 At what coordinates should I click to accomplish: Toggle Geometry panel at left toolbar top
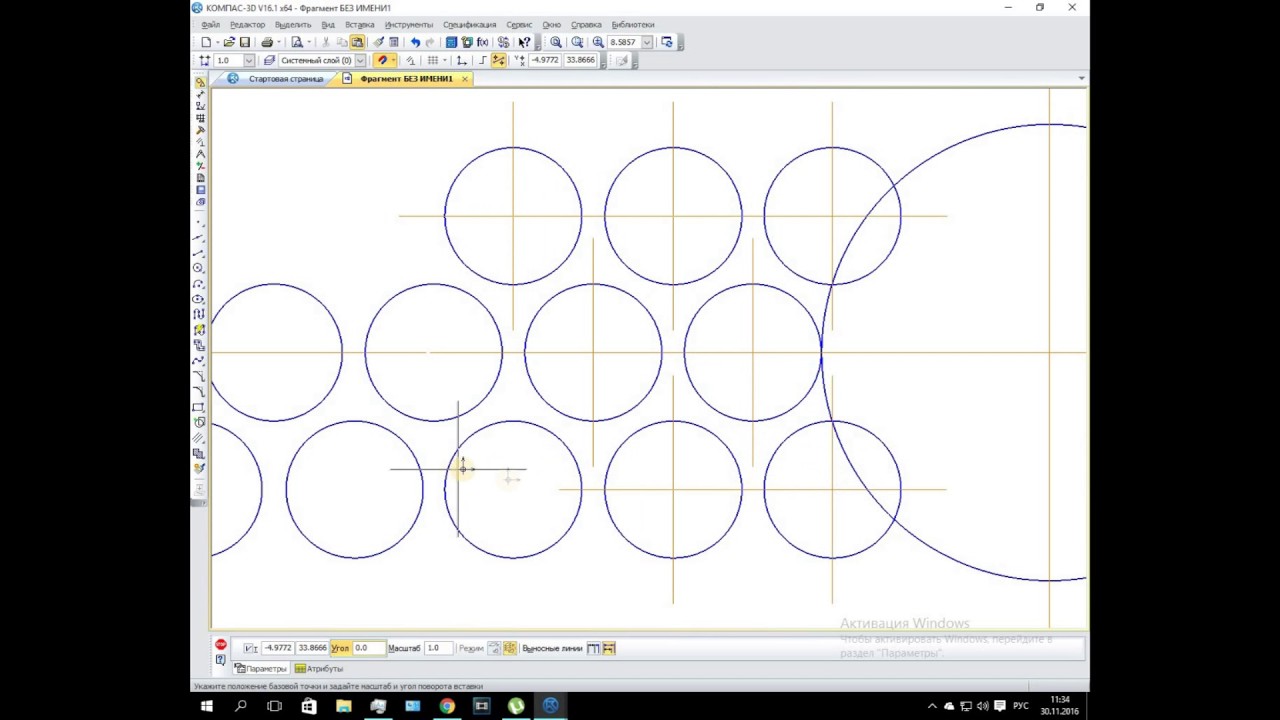(200, 82)
